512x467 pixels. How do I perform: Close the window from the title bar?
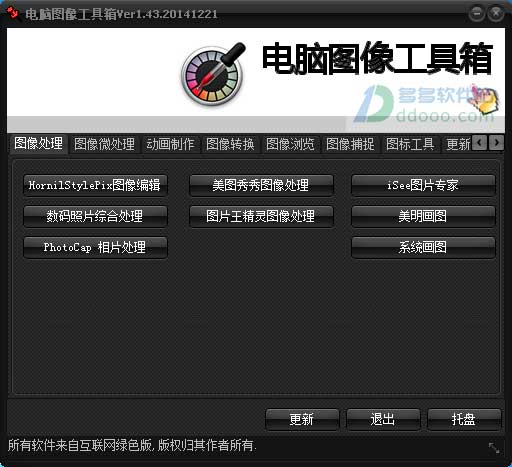coord(496,14)
